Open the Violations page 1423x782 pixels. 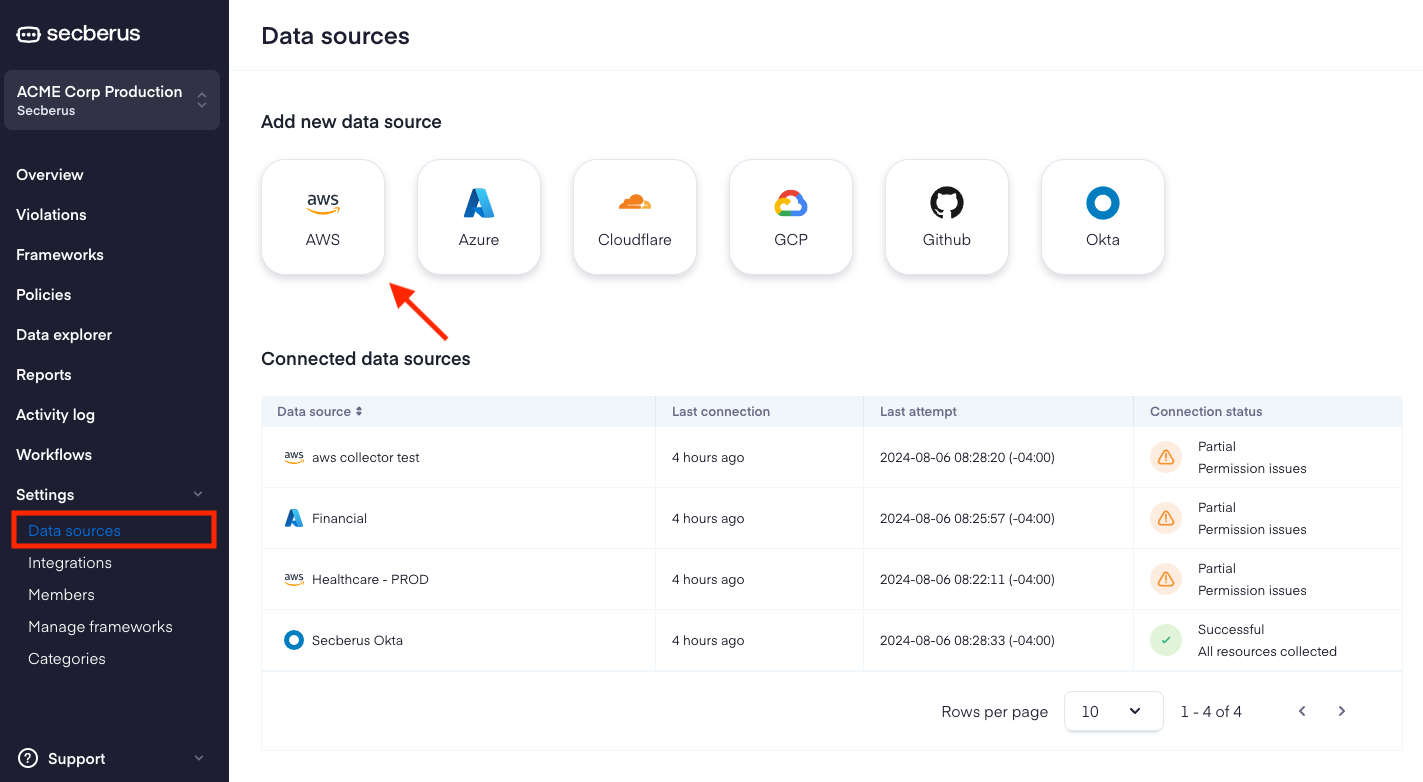point(51,214)
